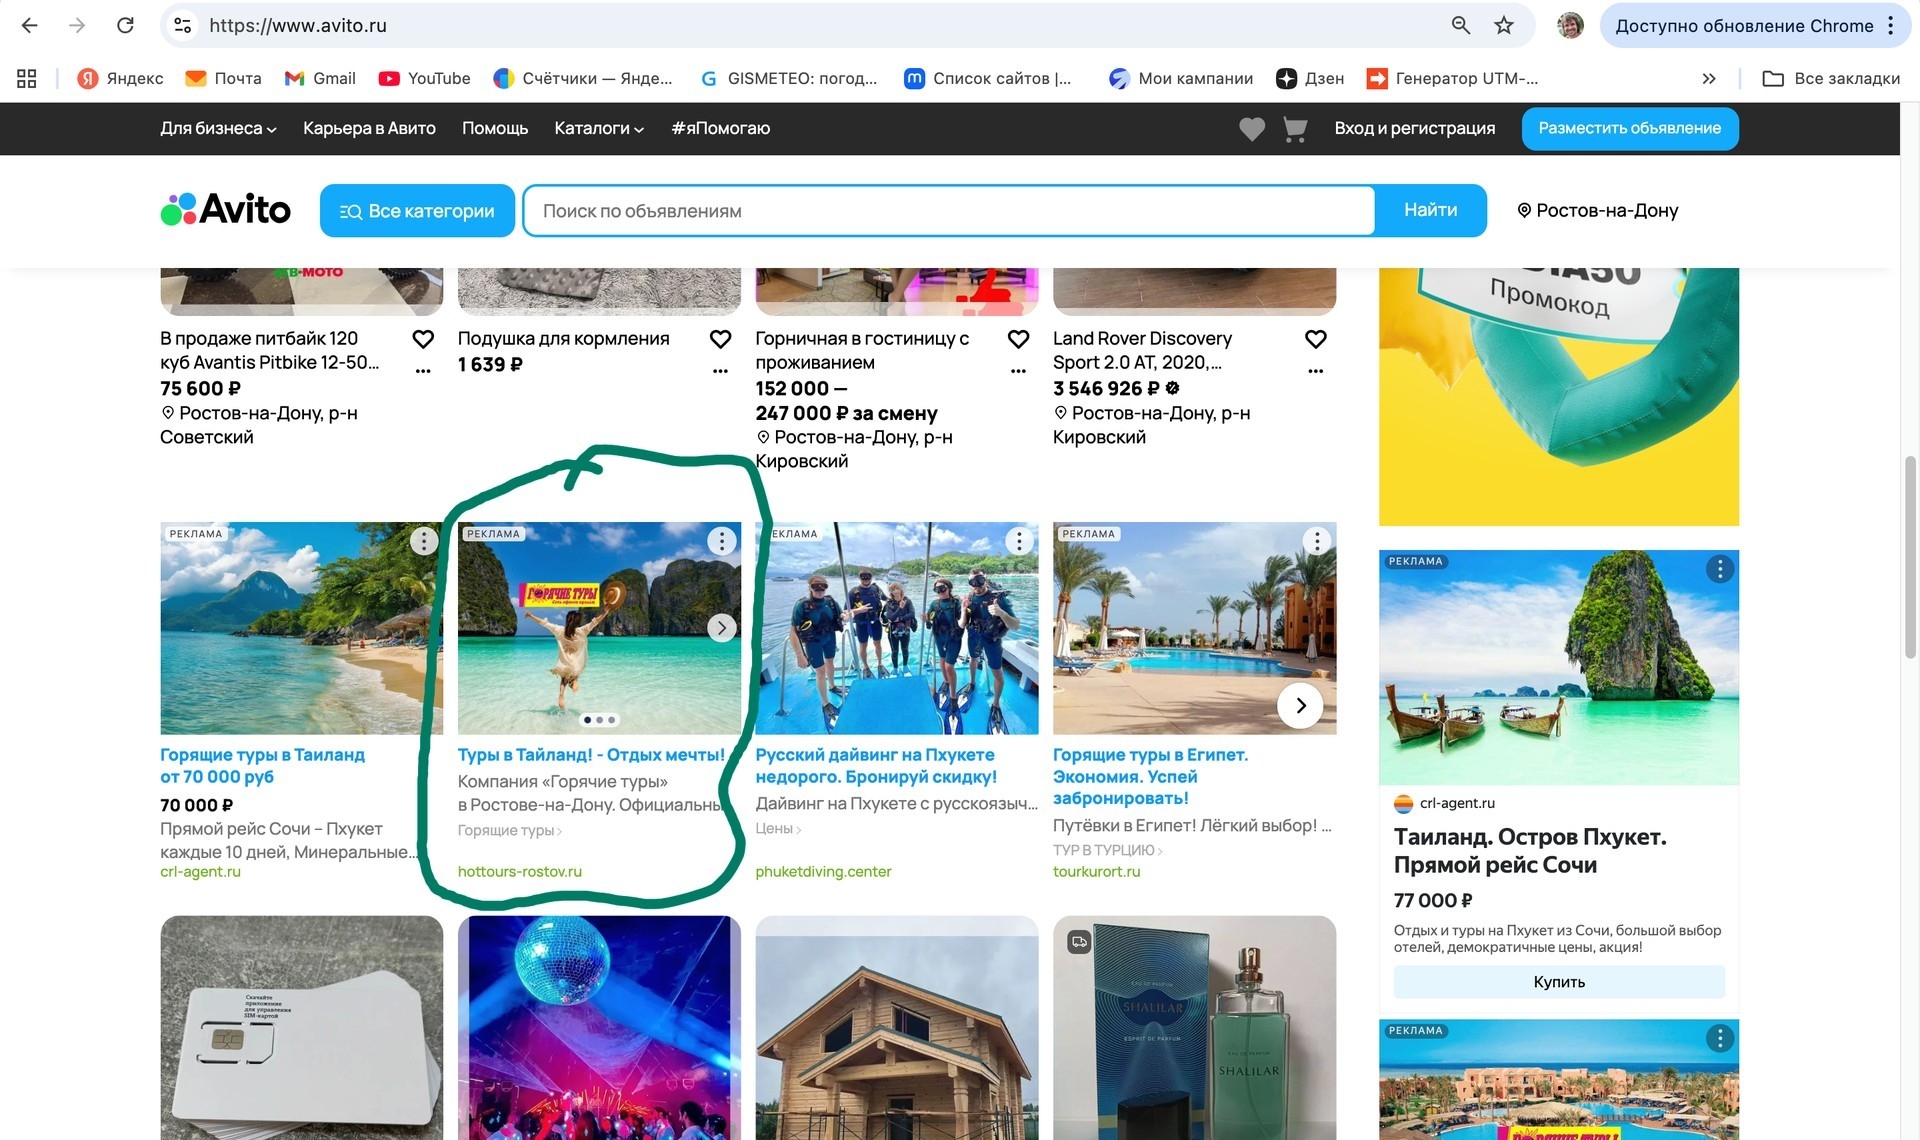Open the favorites heart icon in header
The width and height of the screenshot is (1920, 1140).
click(x=1251, y=129)
